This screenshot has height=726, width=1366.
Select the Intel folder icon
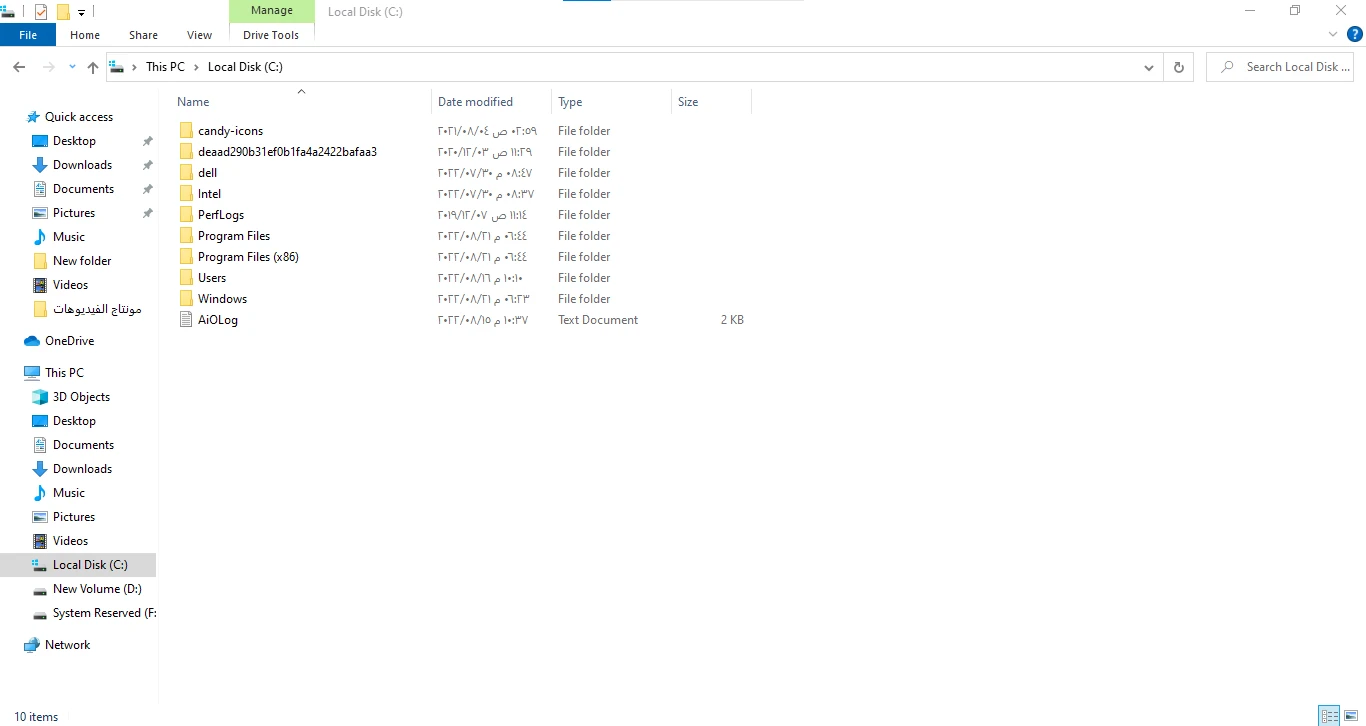click(x=186, y=194)
